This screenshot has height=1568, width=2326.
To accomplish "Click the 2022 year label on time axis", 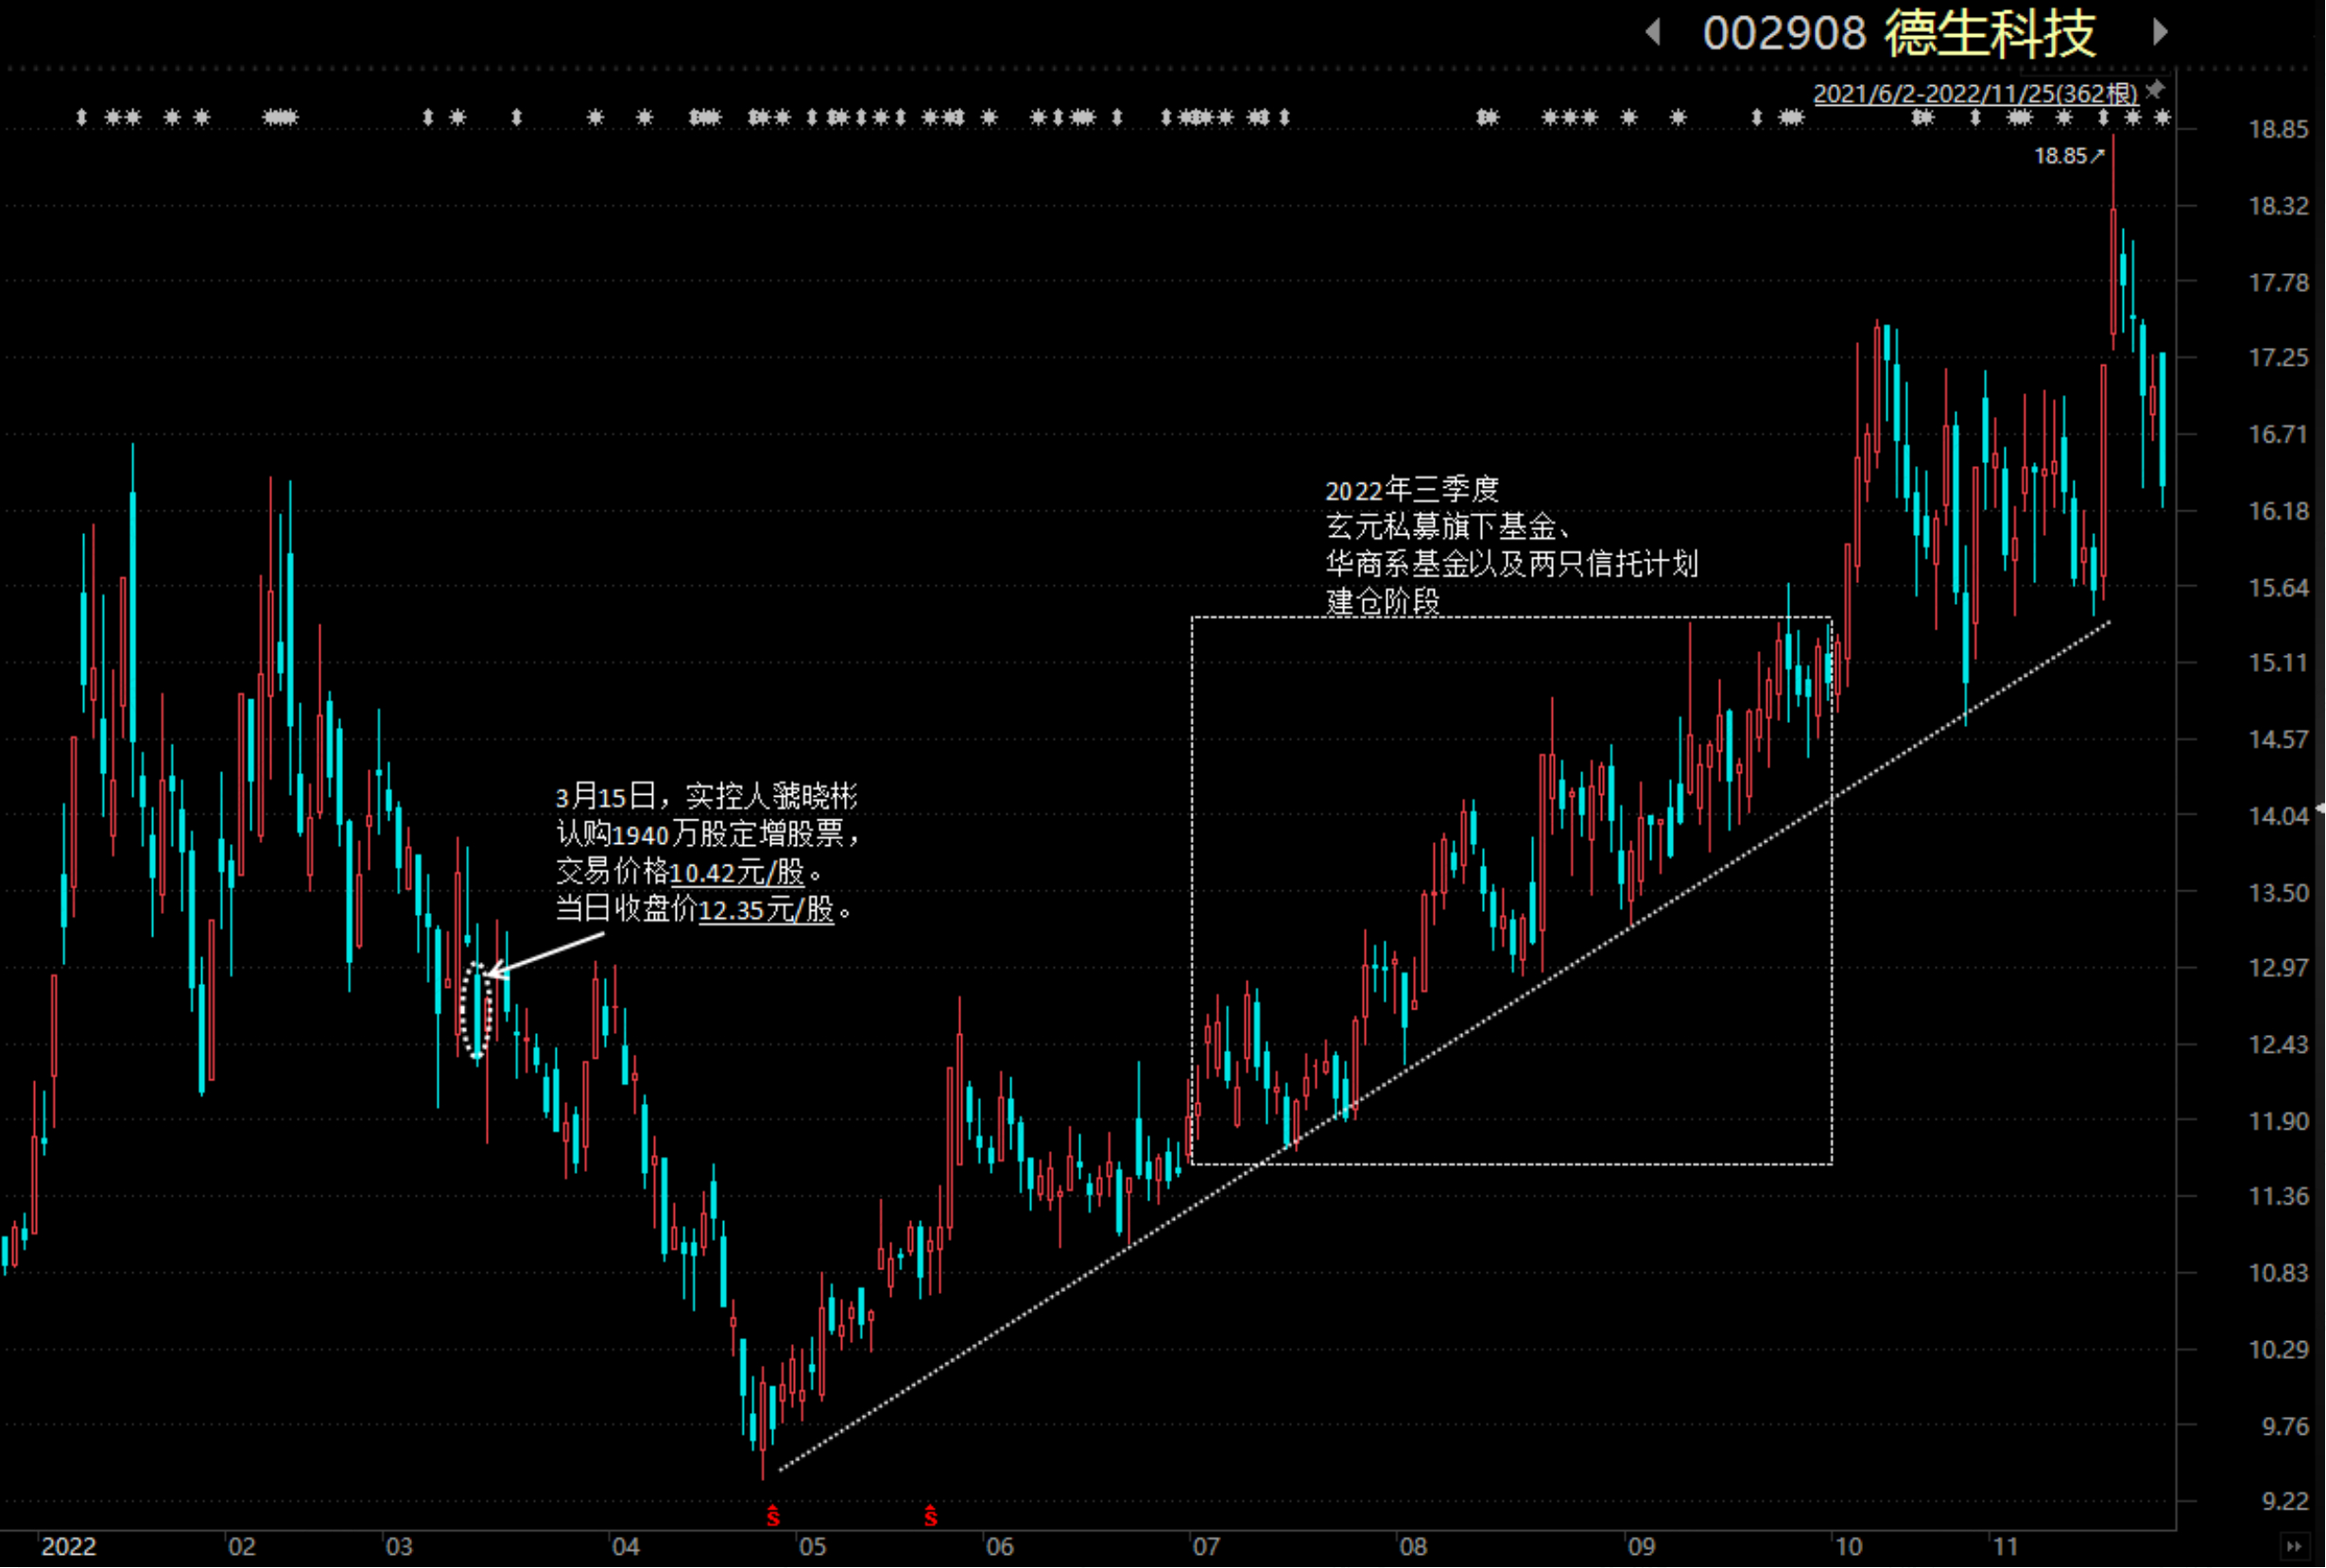I will tap(69, 1547).
